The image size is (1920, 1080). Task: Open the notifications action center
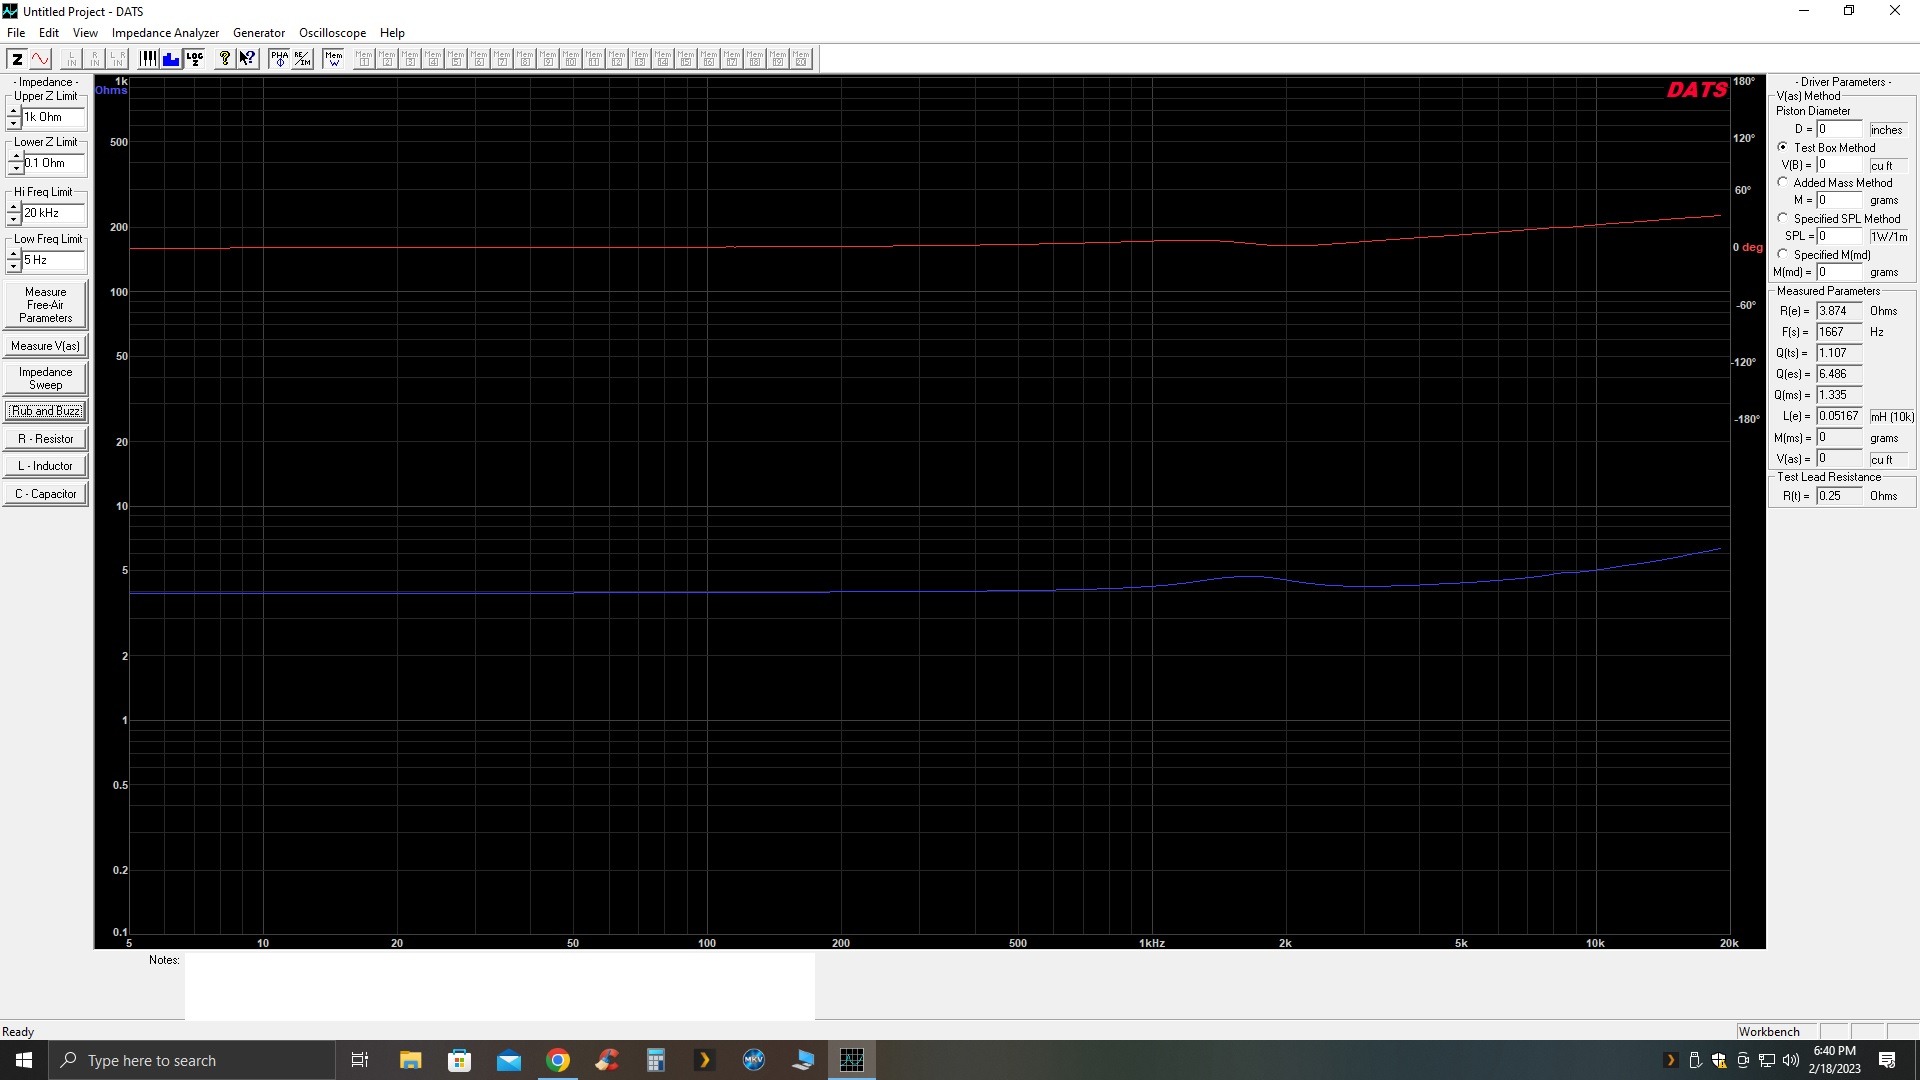pyautogui.click(x=1887, y=1060)
